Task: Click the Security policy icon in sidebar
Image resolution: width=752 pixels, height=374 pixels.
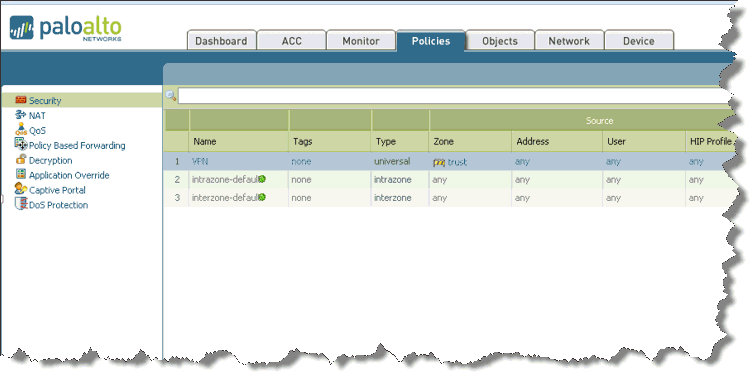Action: 21,100
